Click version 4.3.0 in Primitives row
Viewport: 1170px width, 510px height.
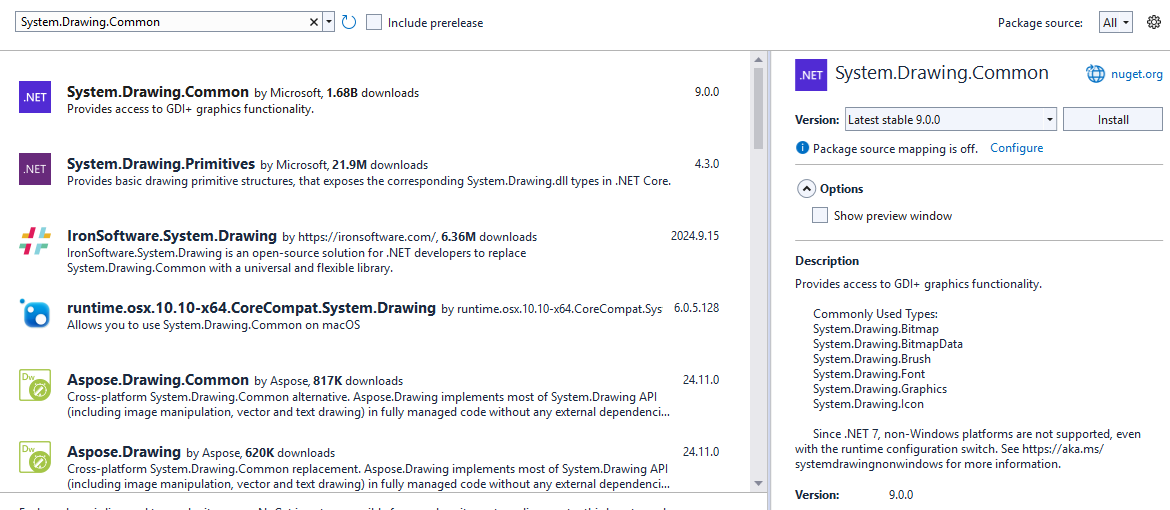pyautogui.click(x=707, y=164)
